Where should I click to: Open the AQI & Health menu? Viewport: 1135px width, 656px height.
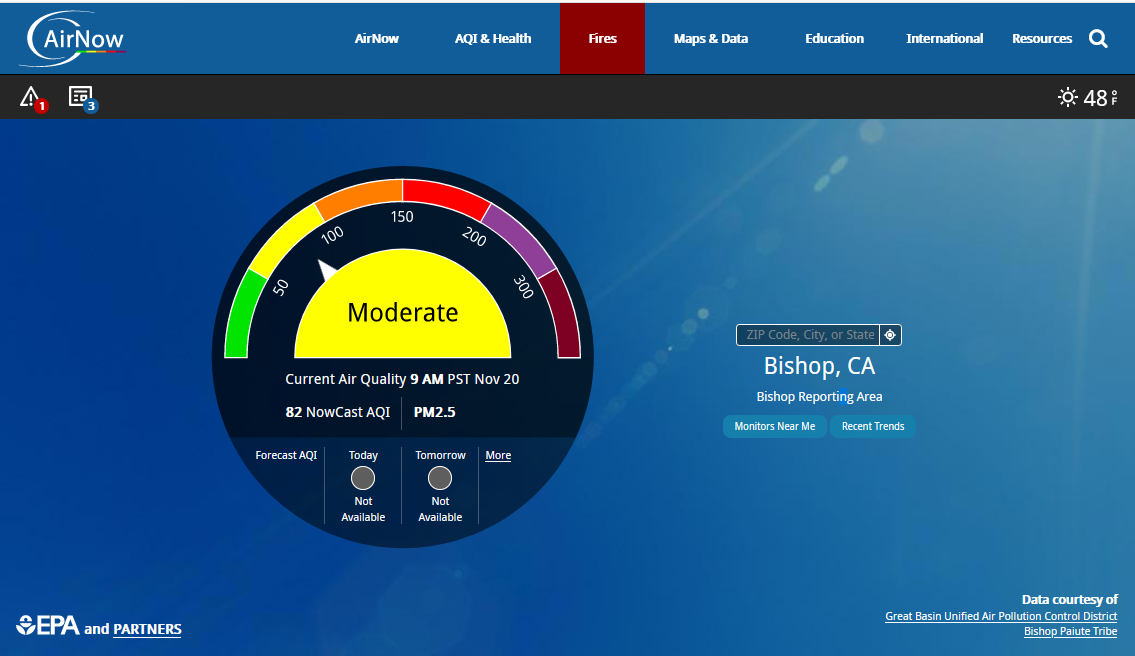pos(493,39)
